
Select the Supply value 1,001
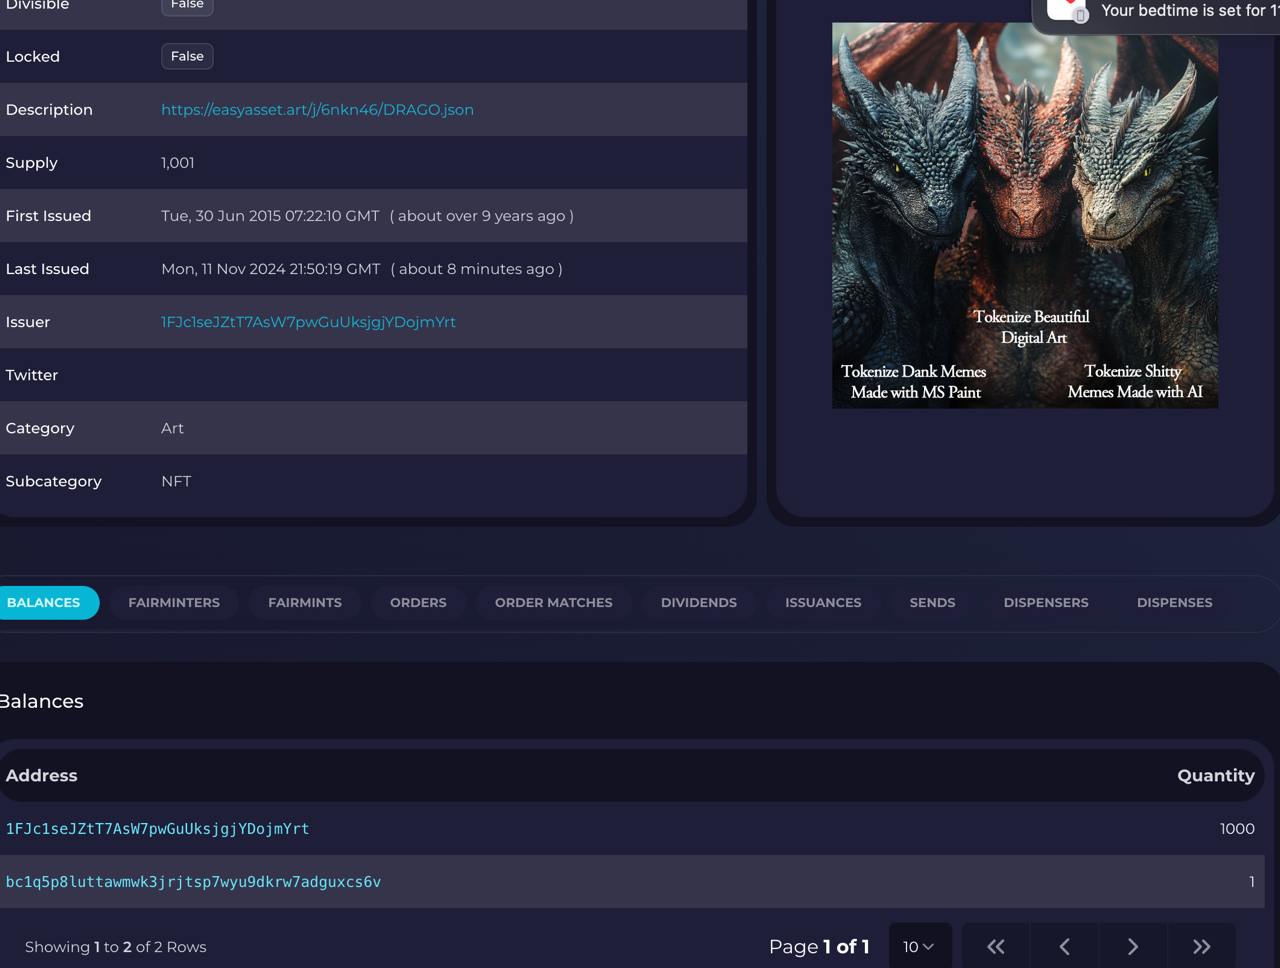coord(178,163)
